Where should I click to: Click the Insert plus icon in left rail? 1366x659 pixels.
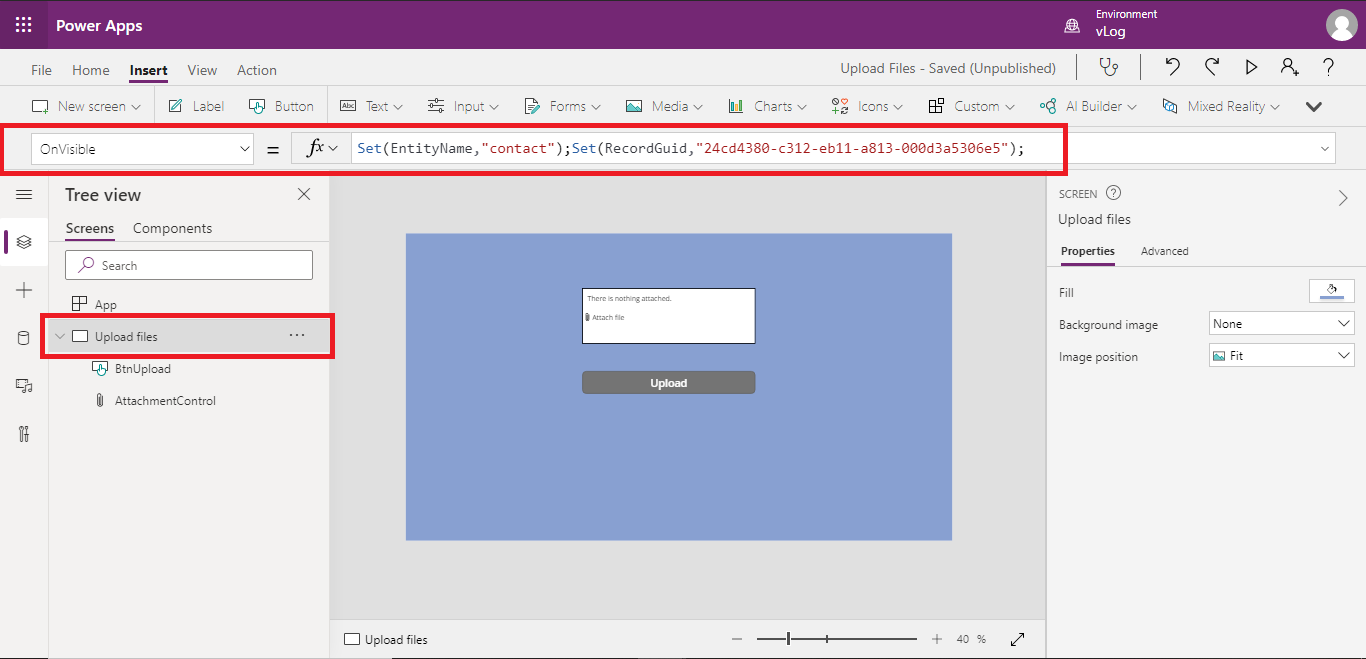coord(22,290)
